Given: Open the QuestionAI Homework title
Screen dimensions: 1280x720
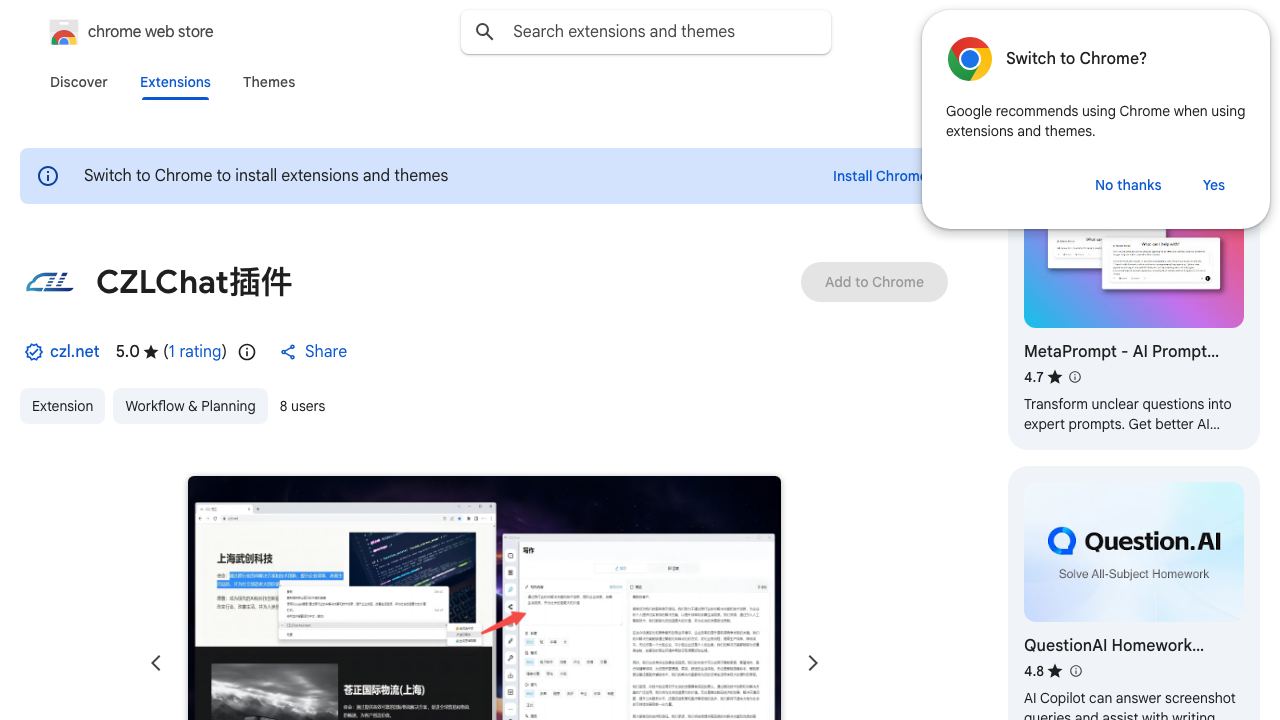Looking at the screenshot, I should [1114, 646].
